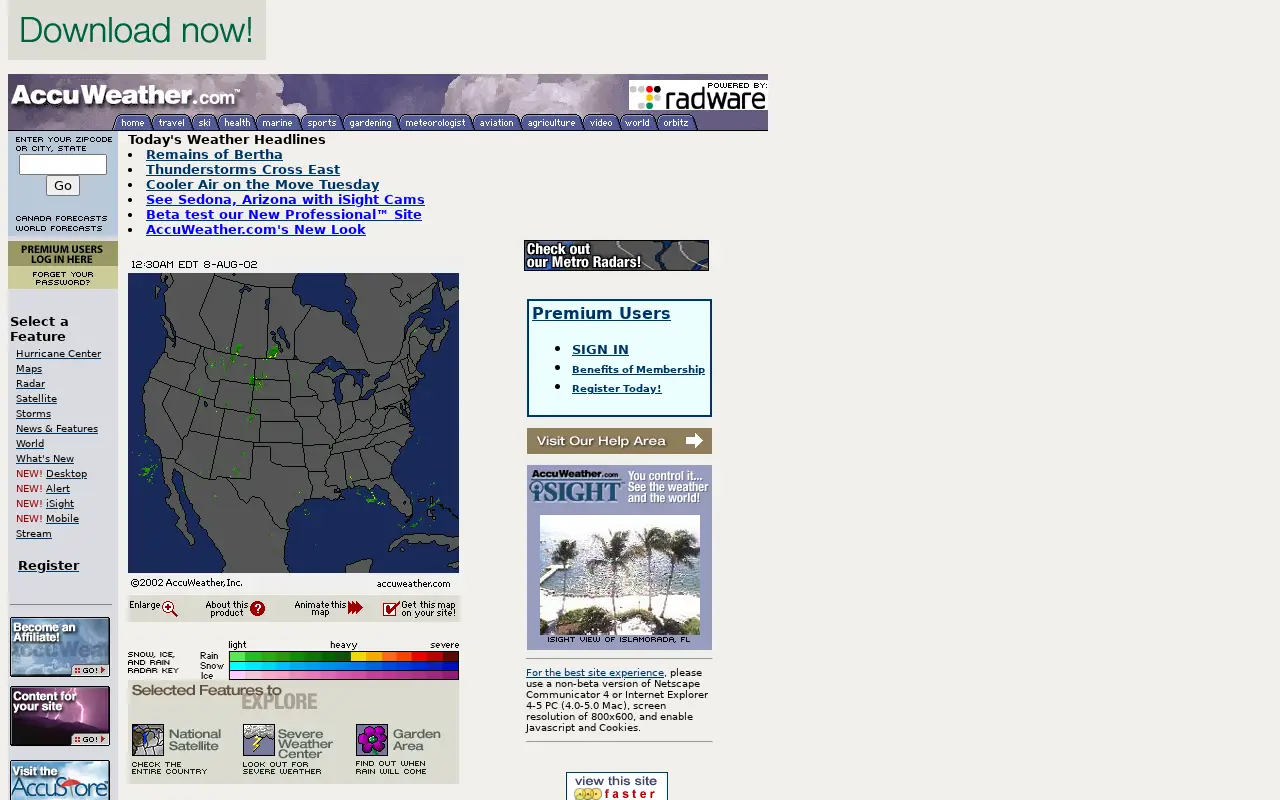This screenshot has height=800, width=1280.
Task: Select the meteorologist tab
Action: [435, 123]
